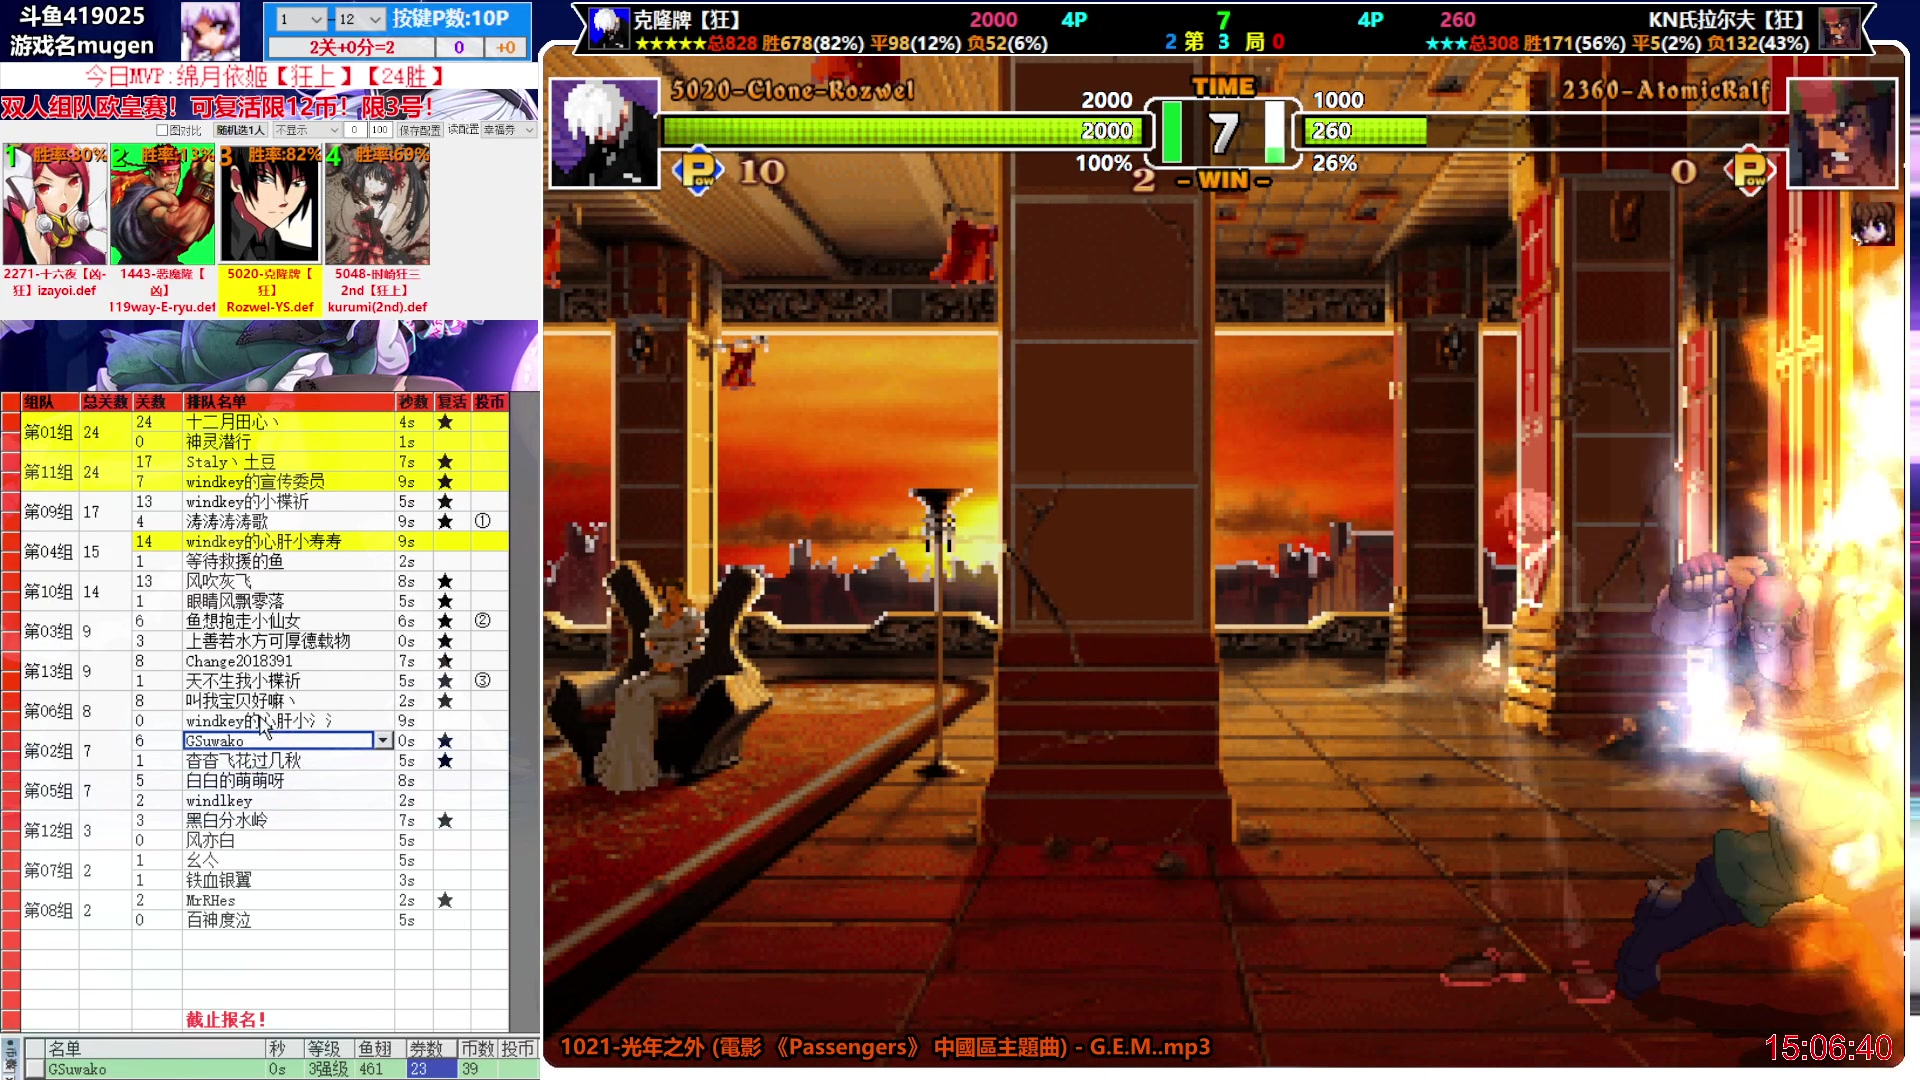Screen dimensions: 1920x1080
Task: Click the revive star for 叫我宝贝好嘛
Action: click(445, 701)
